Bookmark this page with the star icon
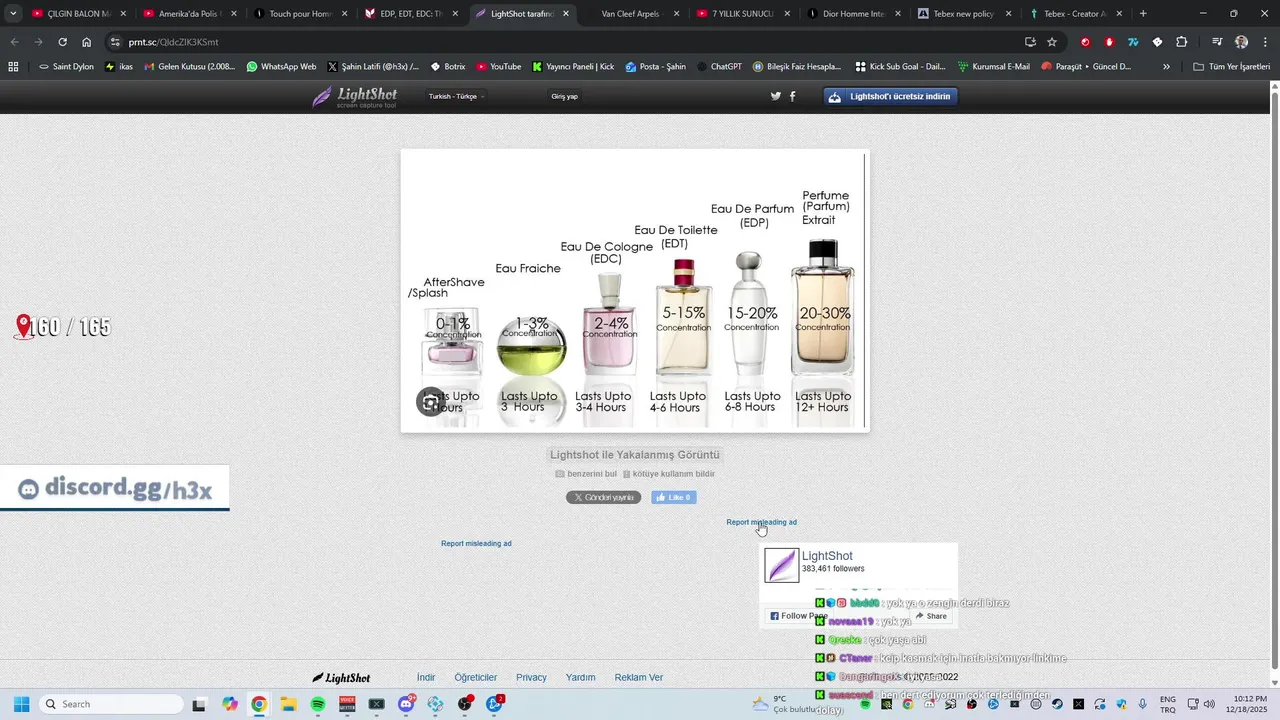This screenshot has height=720, width=1280. point(1052,42)
